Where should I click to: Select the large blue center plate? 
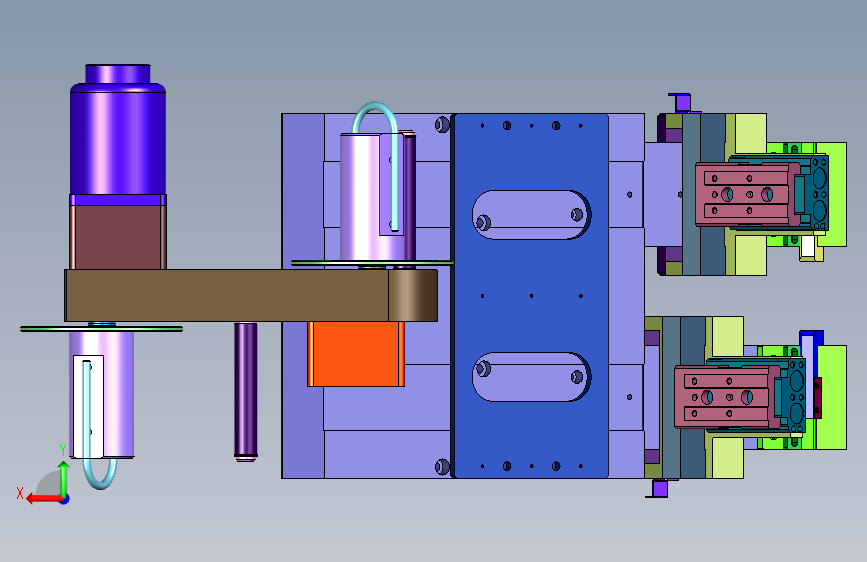click(530, 296)
